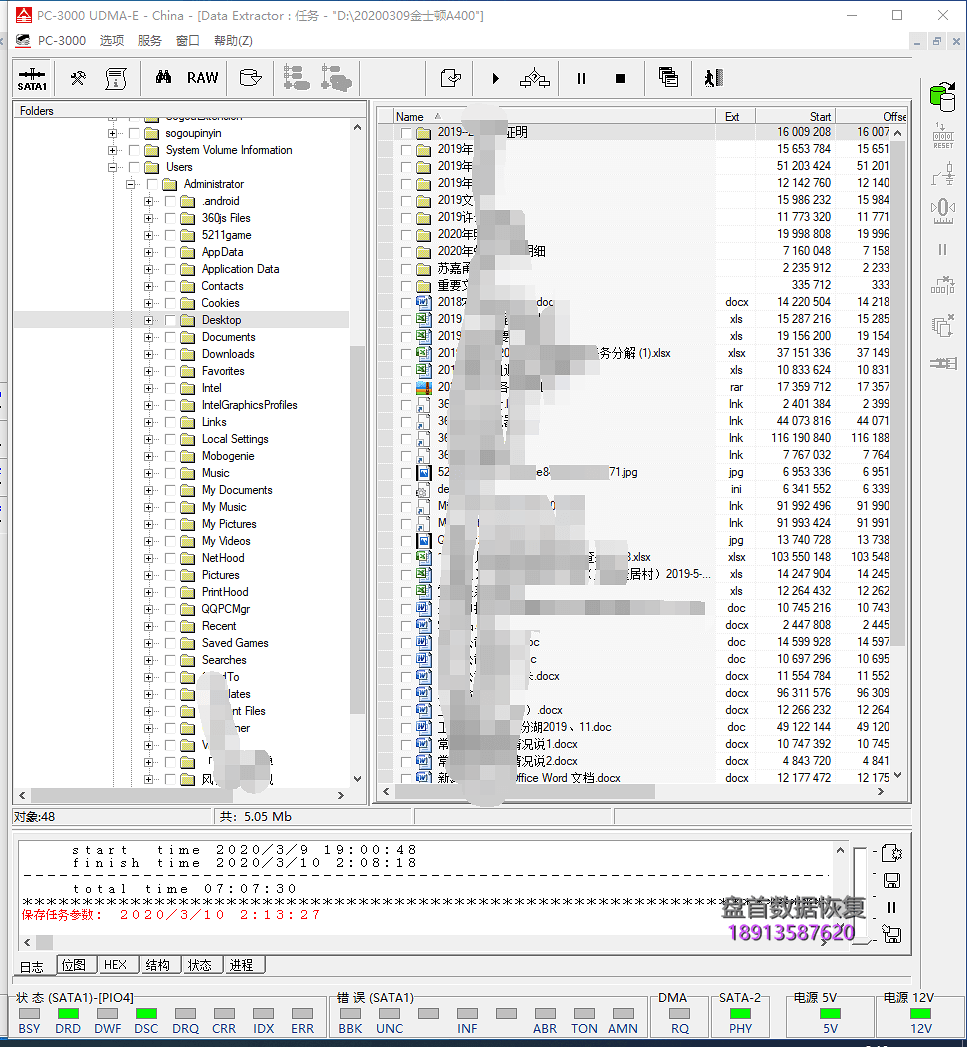This screenshot has height=1047, width=967.
Task: Tick the checkbox next to Users folder
Action: 134,168
